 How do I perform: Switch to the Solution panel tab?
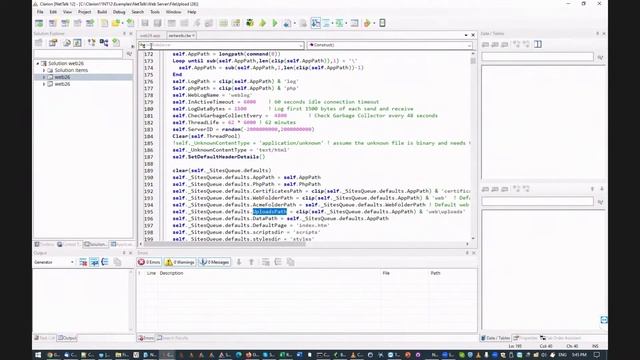95,244
